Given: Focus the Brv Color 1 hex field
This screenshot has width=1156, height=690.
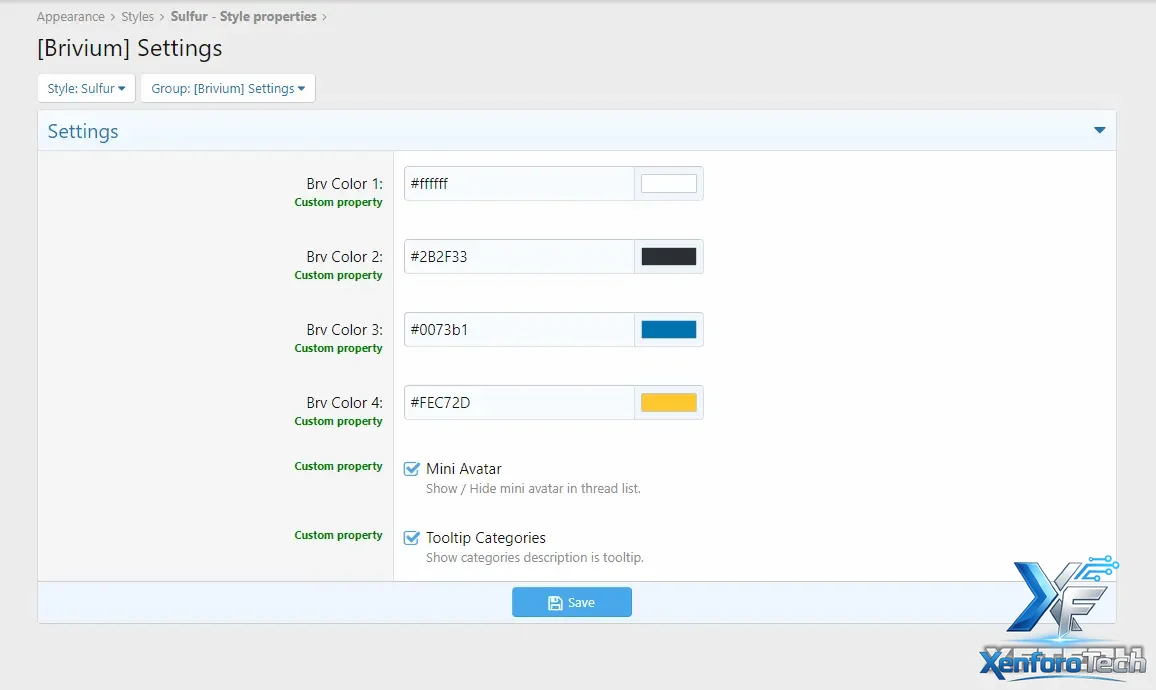Looking at the screenshot, I should click(x=518, y=184).
